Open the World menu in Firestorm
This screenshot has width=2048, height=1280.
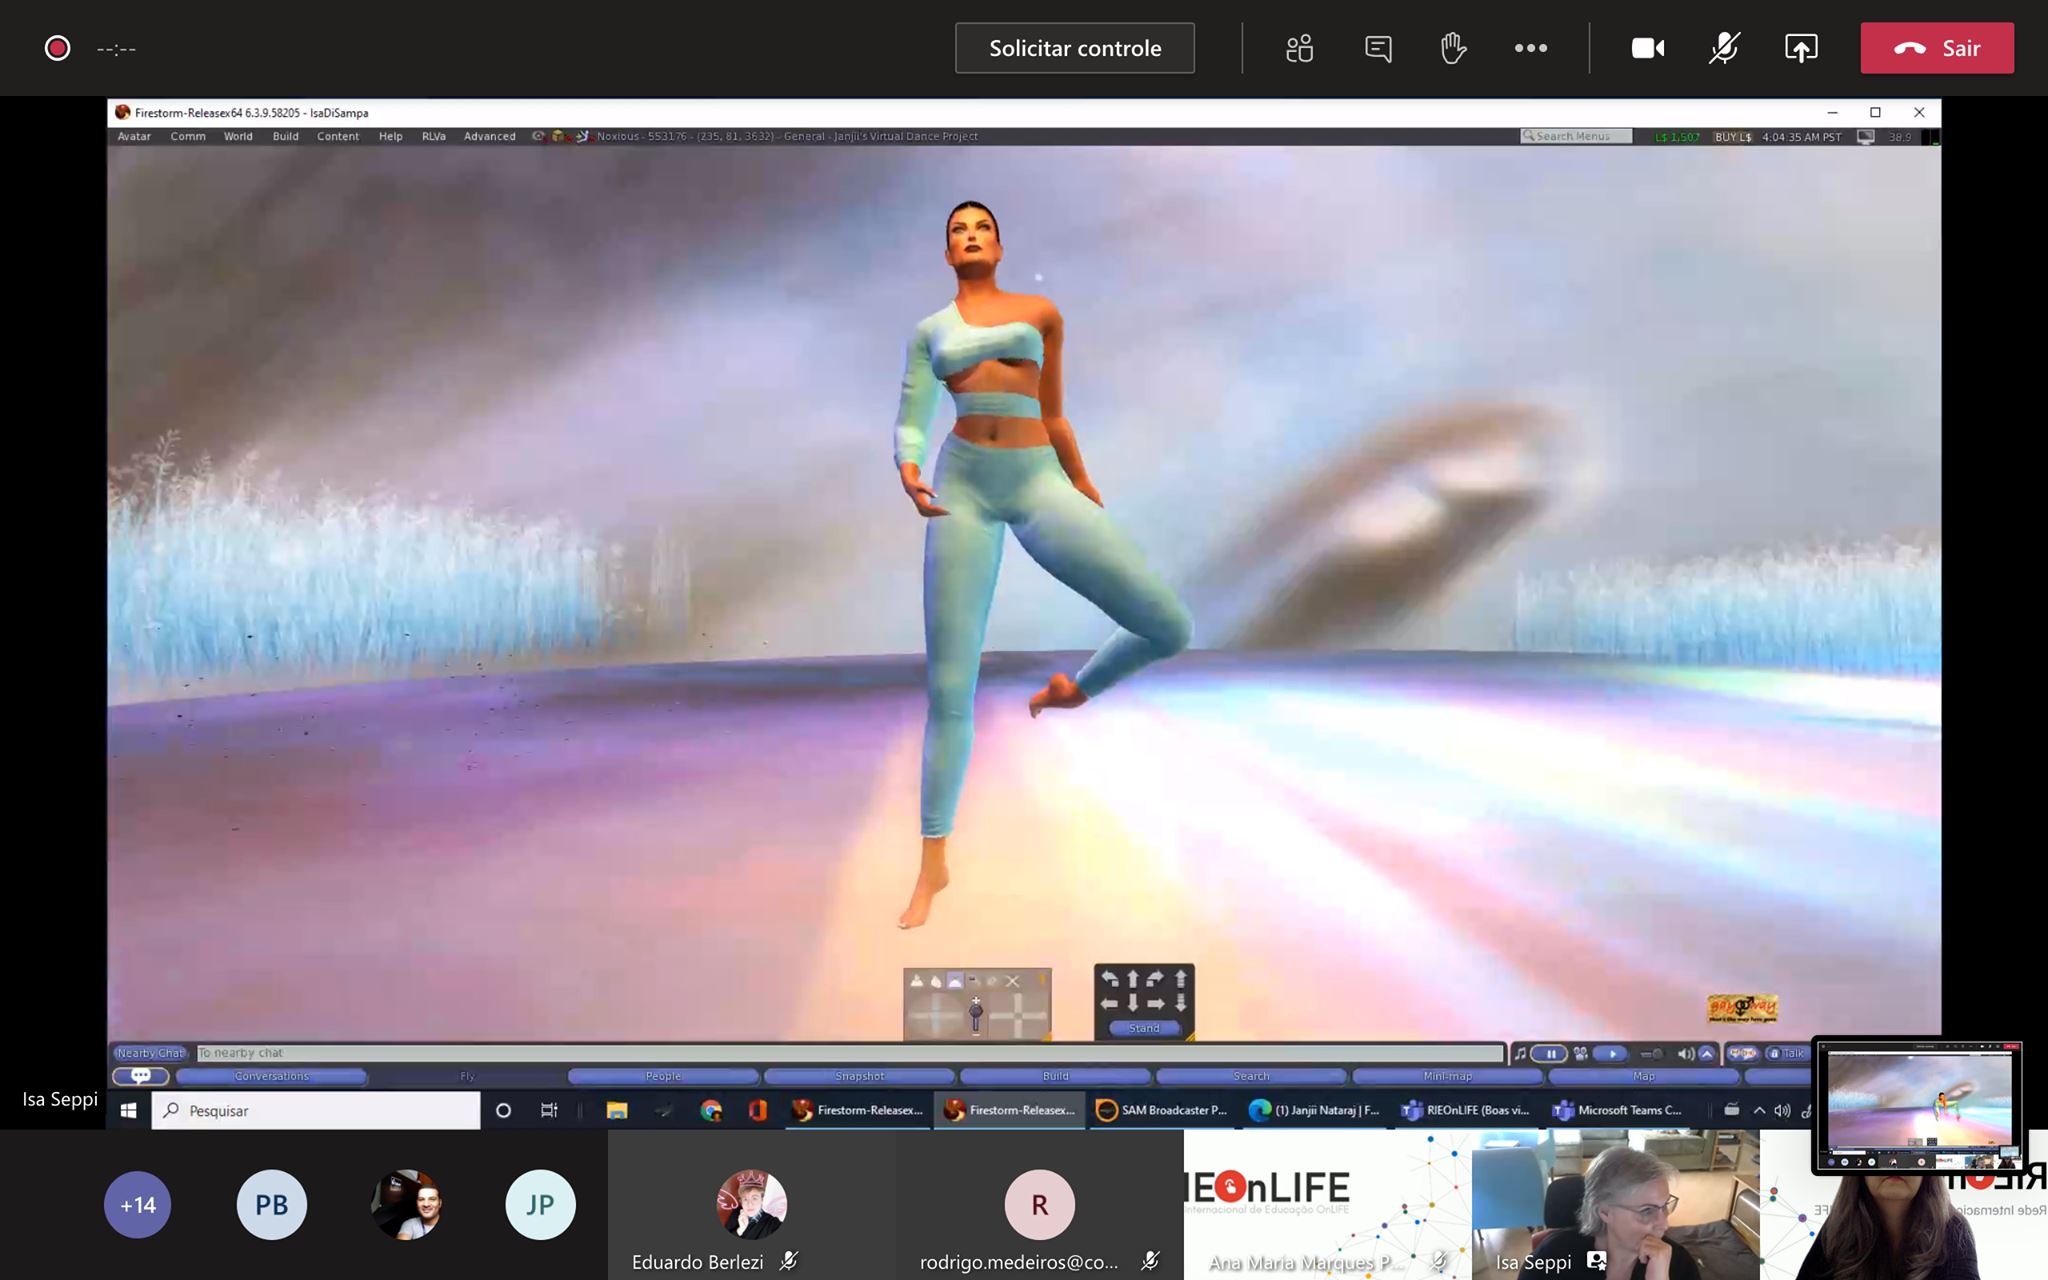[x=238, y=136]
